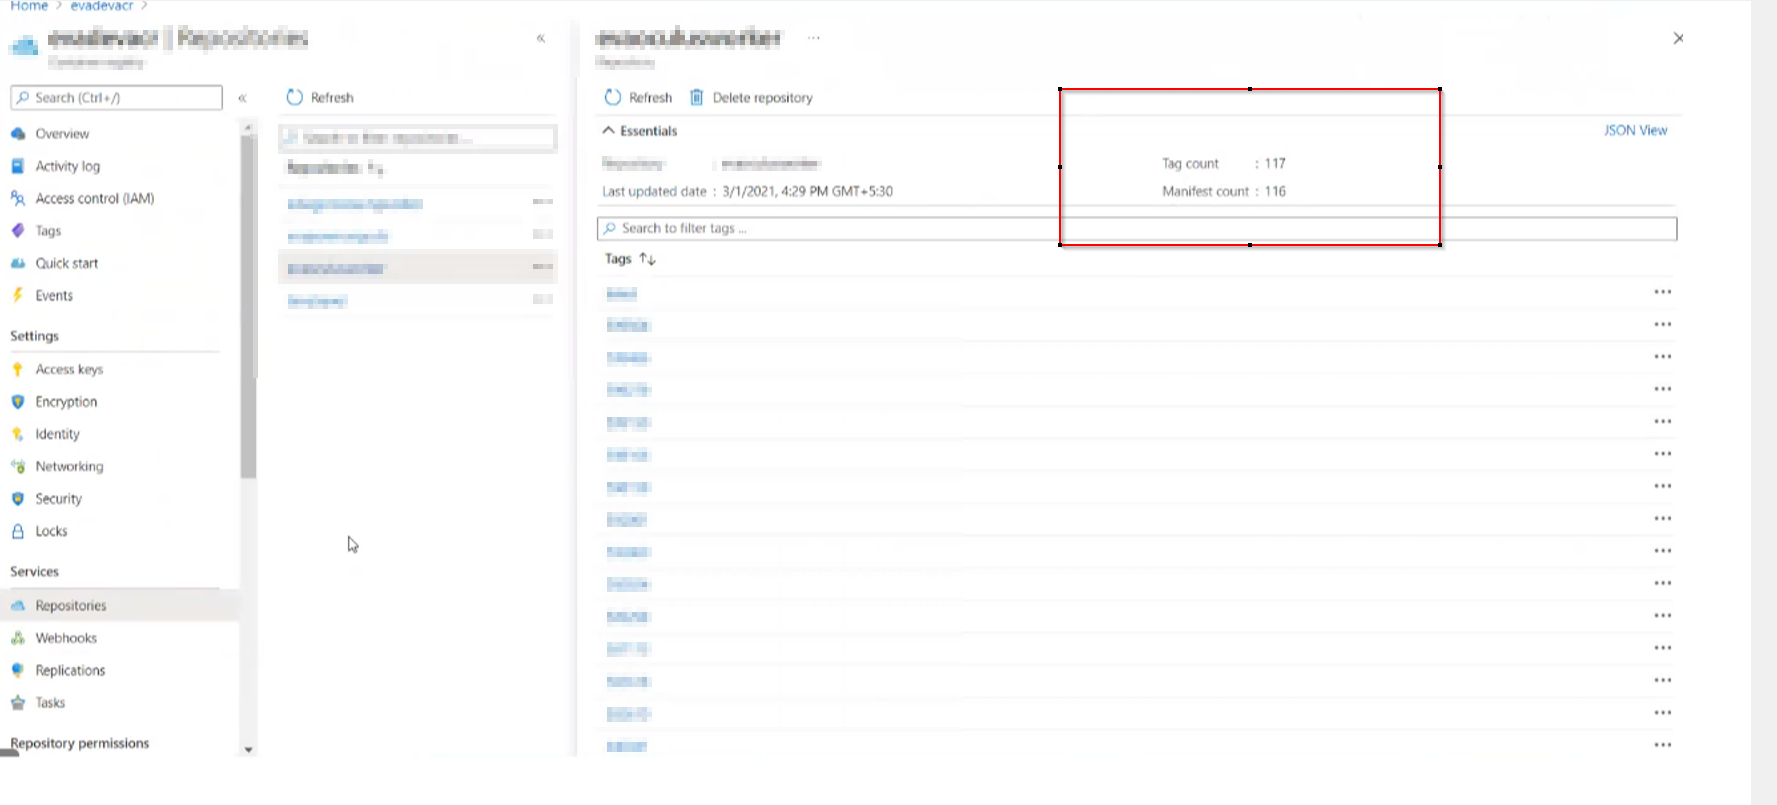
Task: Sort tags using the Tags arrows icon
Action: click(648, 259)
